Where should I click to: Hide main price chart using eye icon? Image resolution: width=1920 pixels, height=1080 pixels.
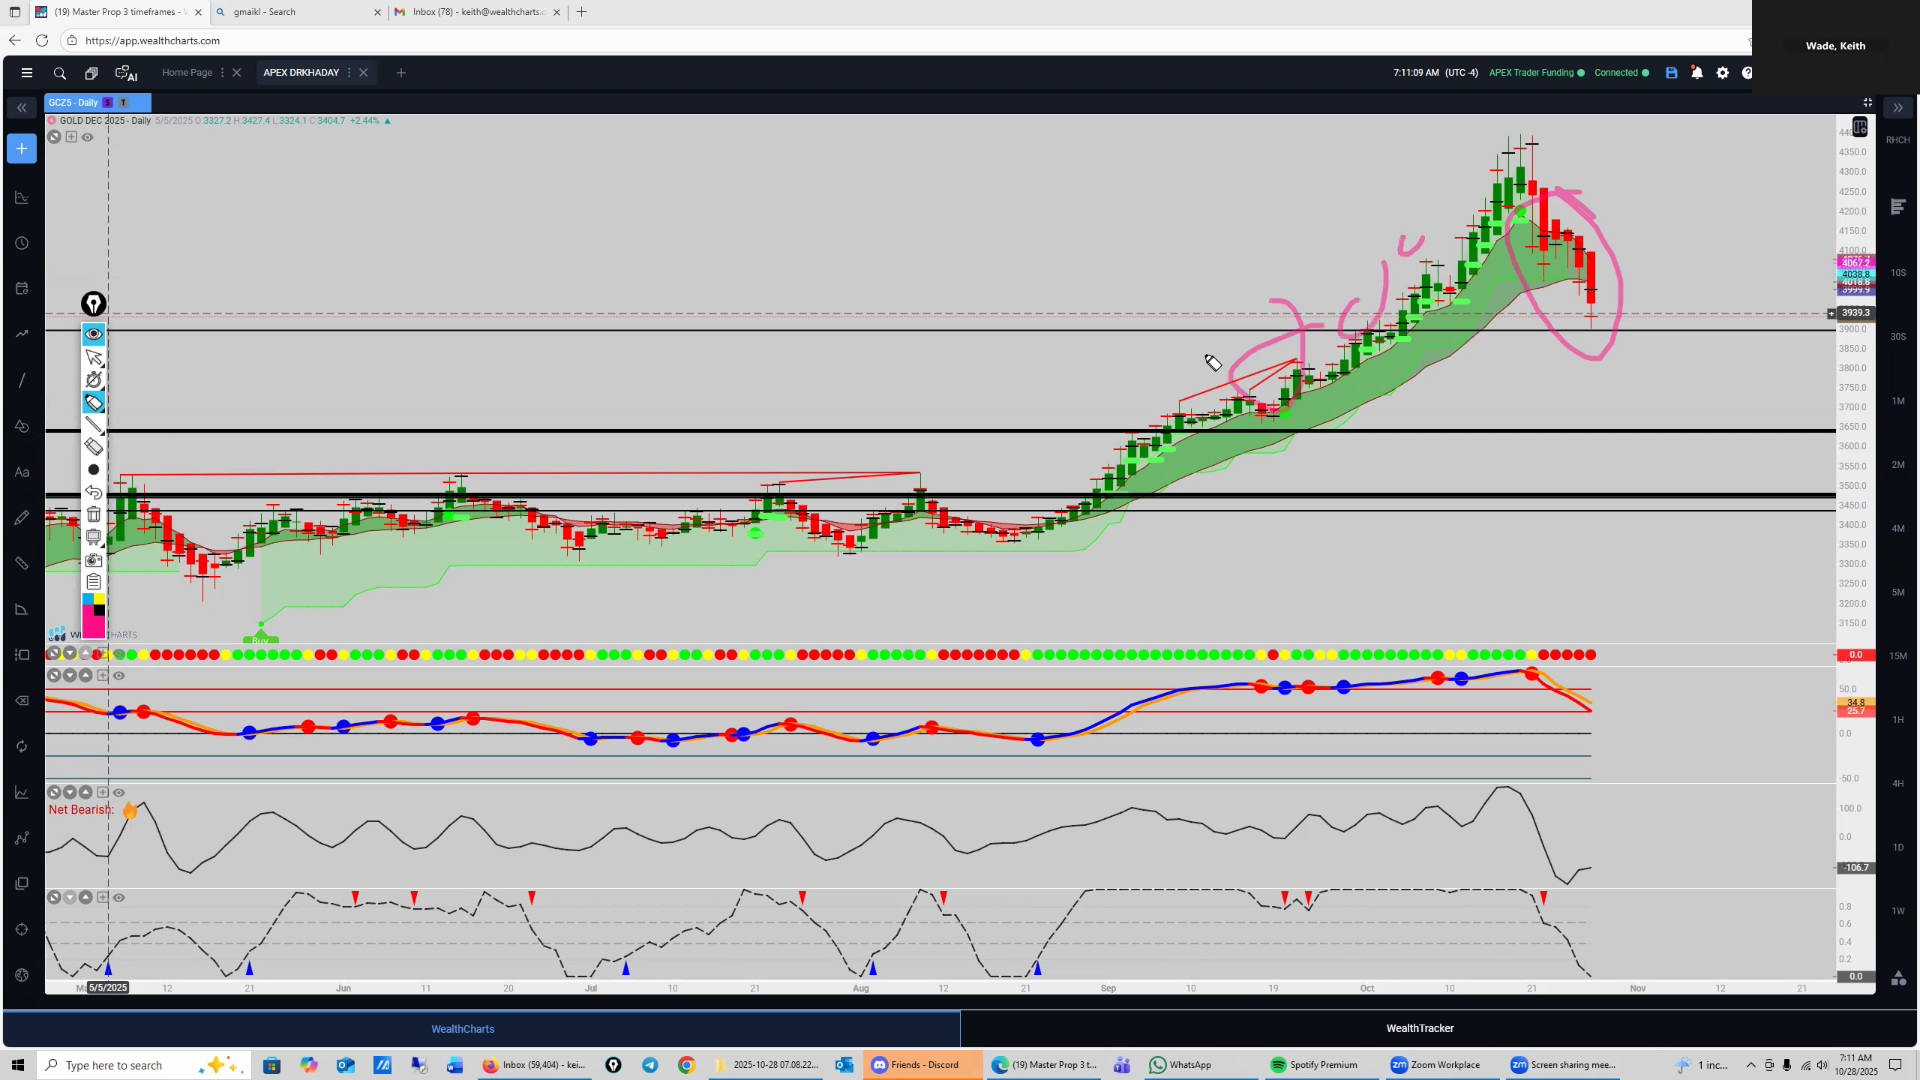point(88,137)
